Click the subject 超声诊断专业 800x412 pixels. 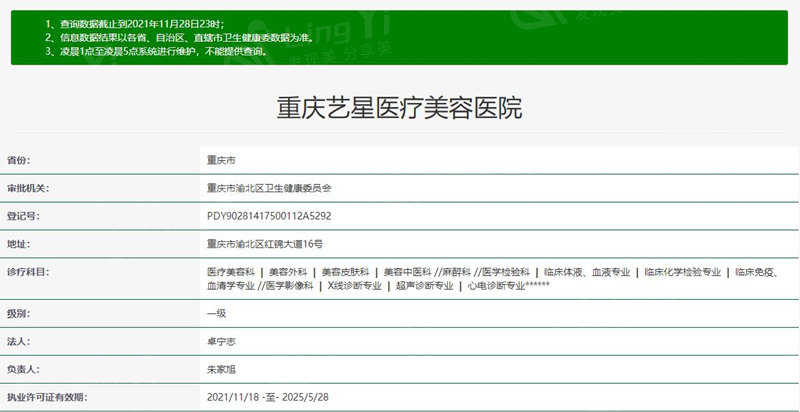pos(424,286)
